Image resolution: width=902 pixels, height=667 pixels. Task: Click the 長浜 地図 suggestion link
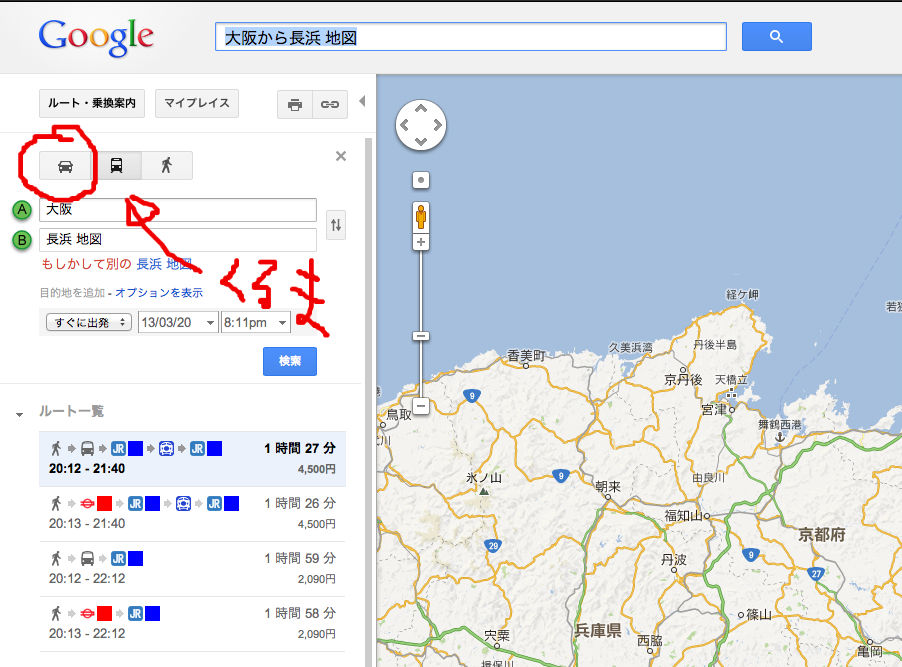coord(164,264)
